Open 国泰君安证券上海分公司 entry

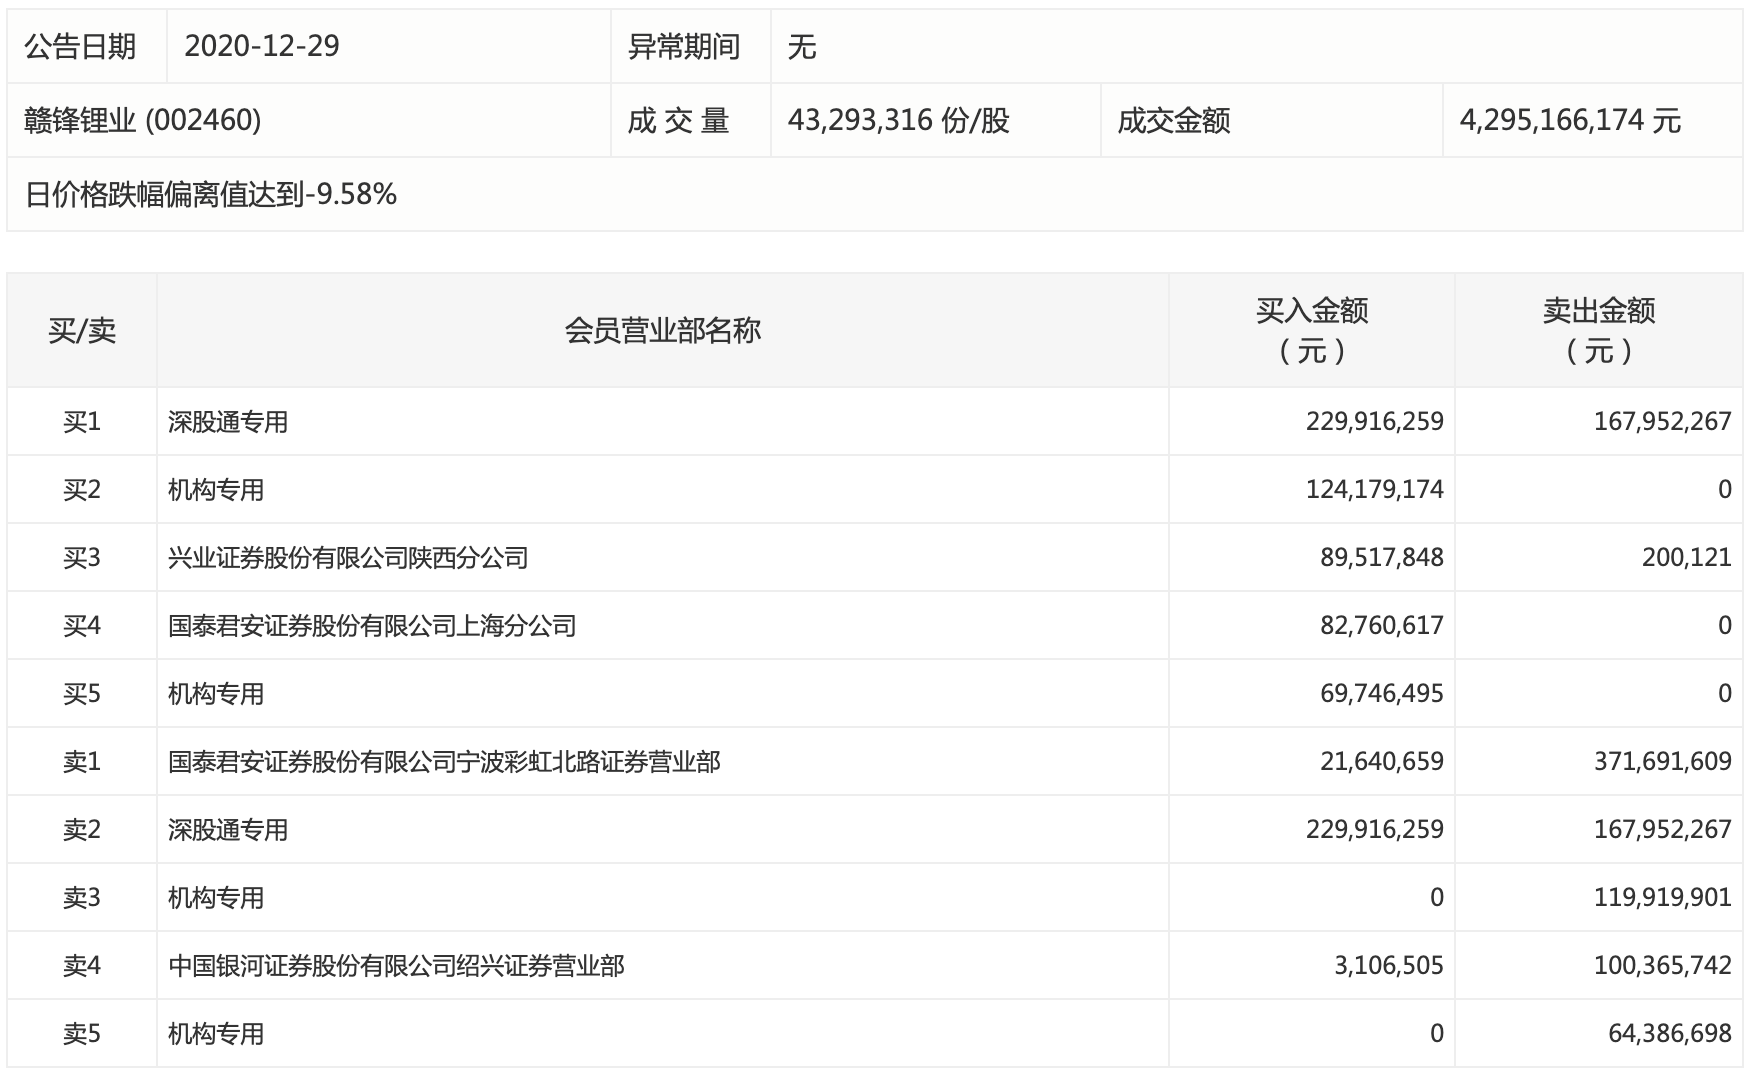coord(372,626)
